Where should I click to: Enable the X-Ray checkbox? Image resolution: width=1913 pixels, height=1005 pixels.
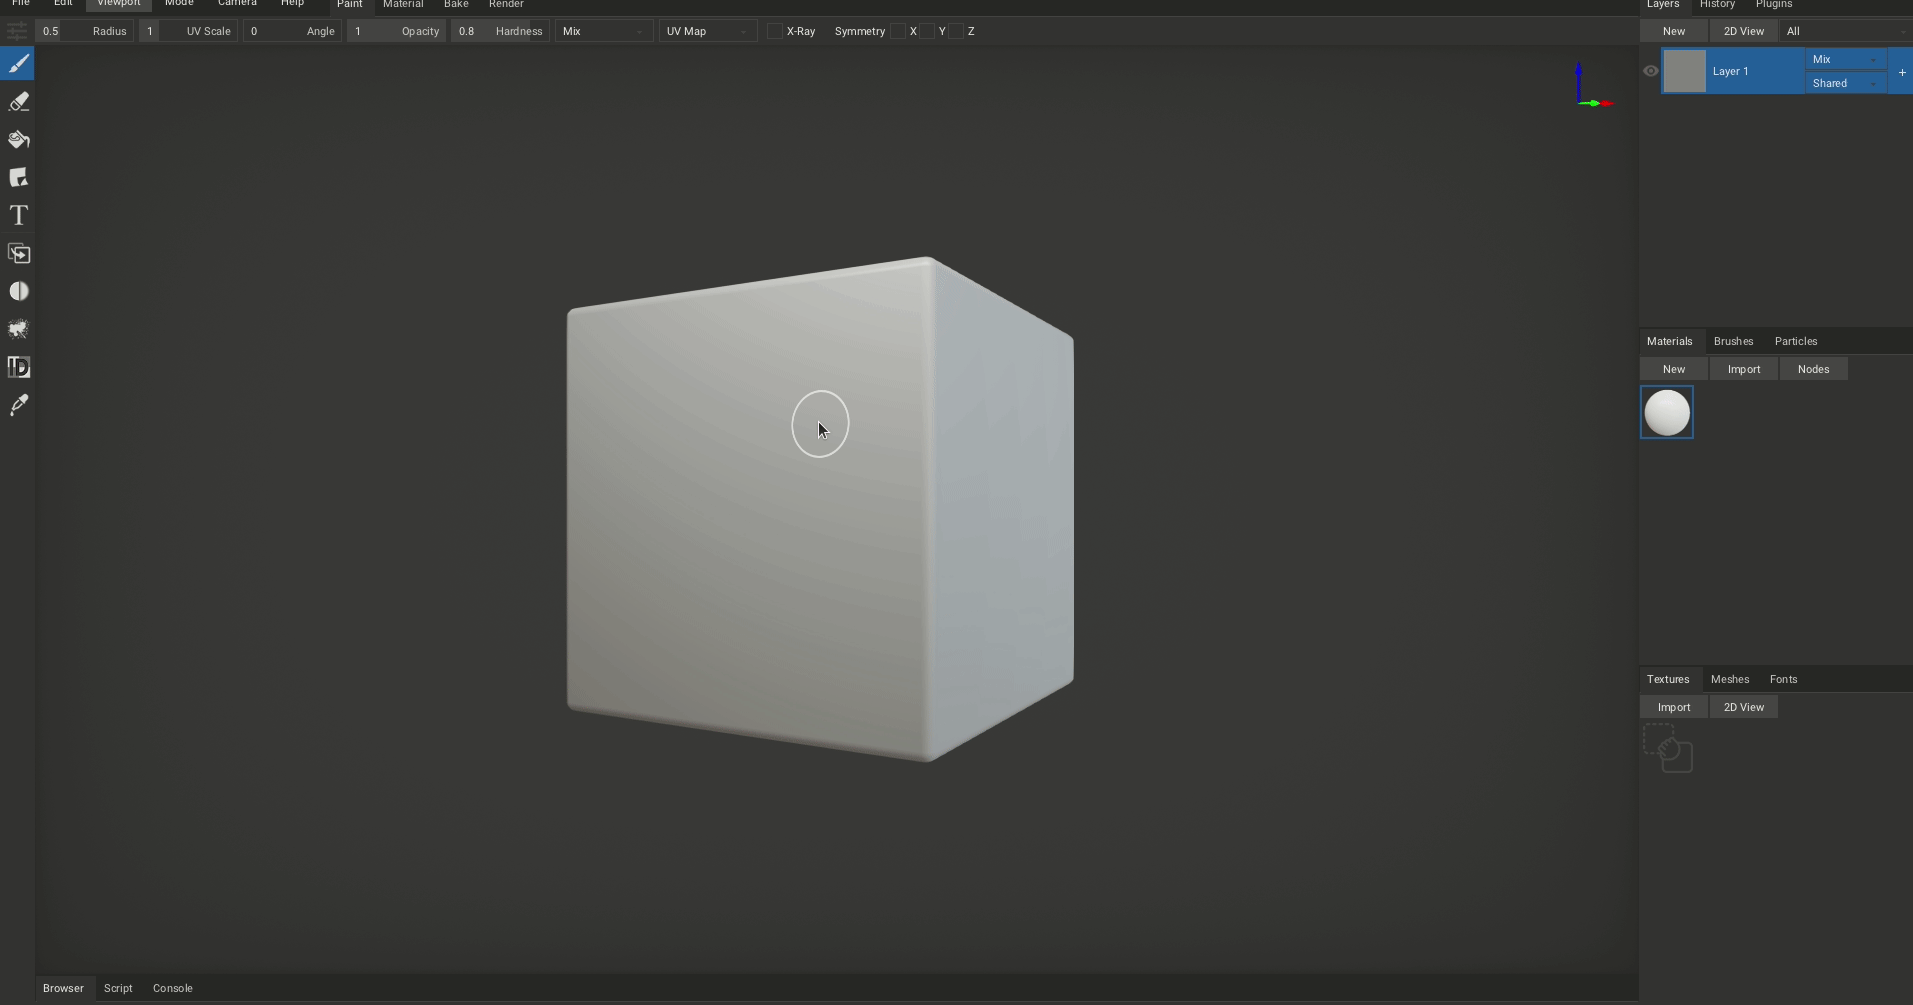[774, 31]
